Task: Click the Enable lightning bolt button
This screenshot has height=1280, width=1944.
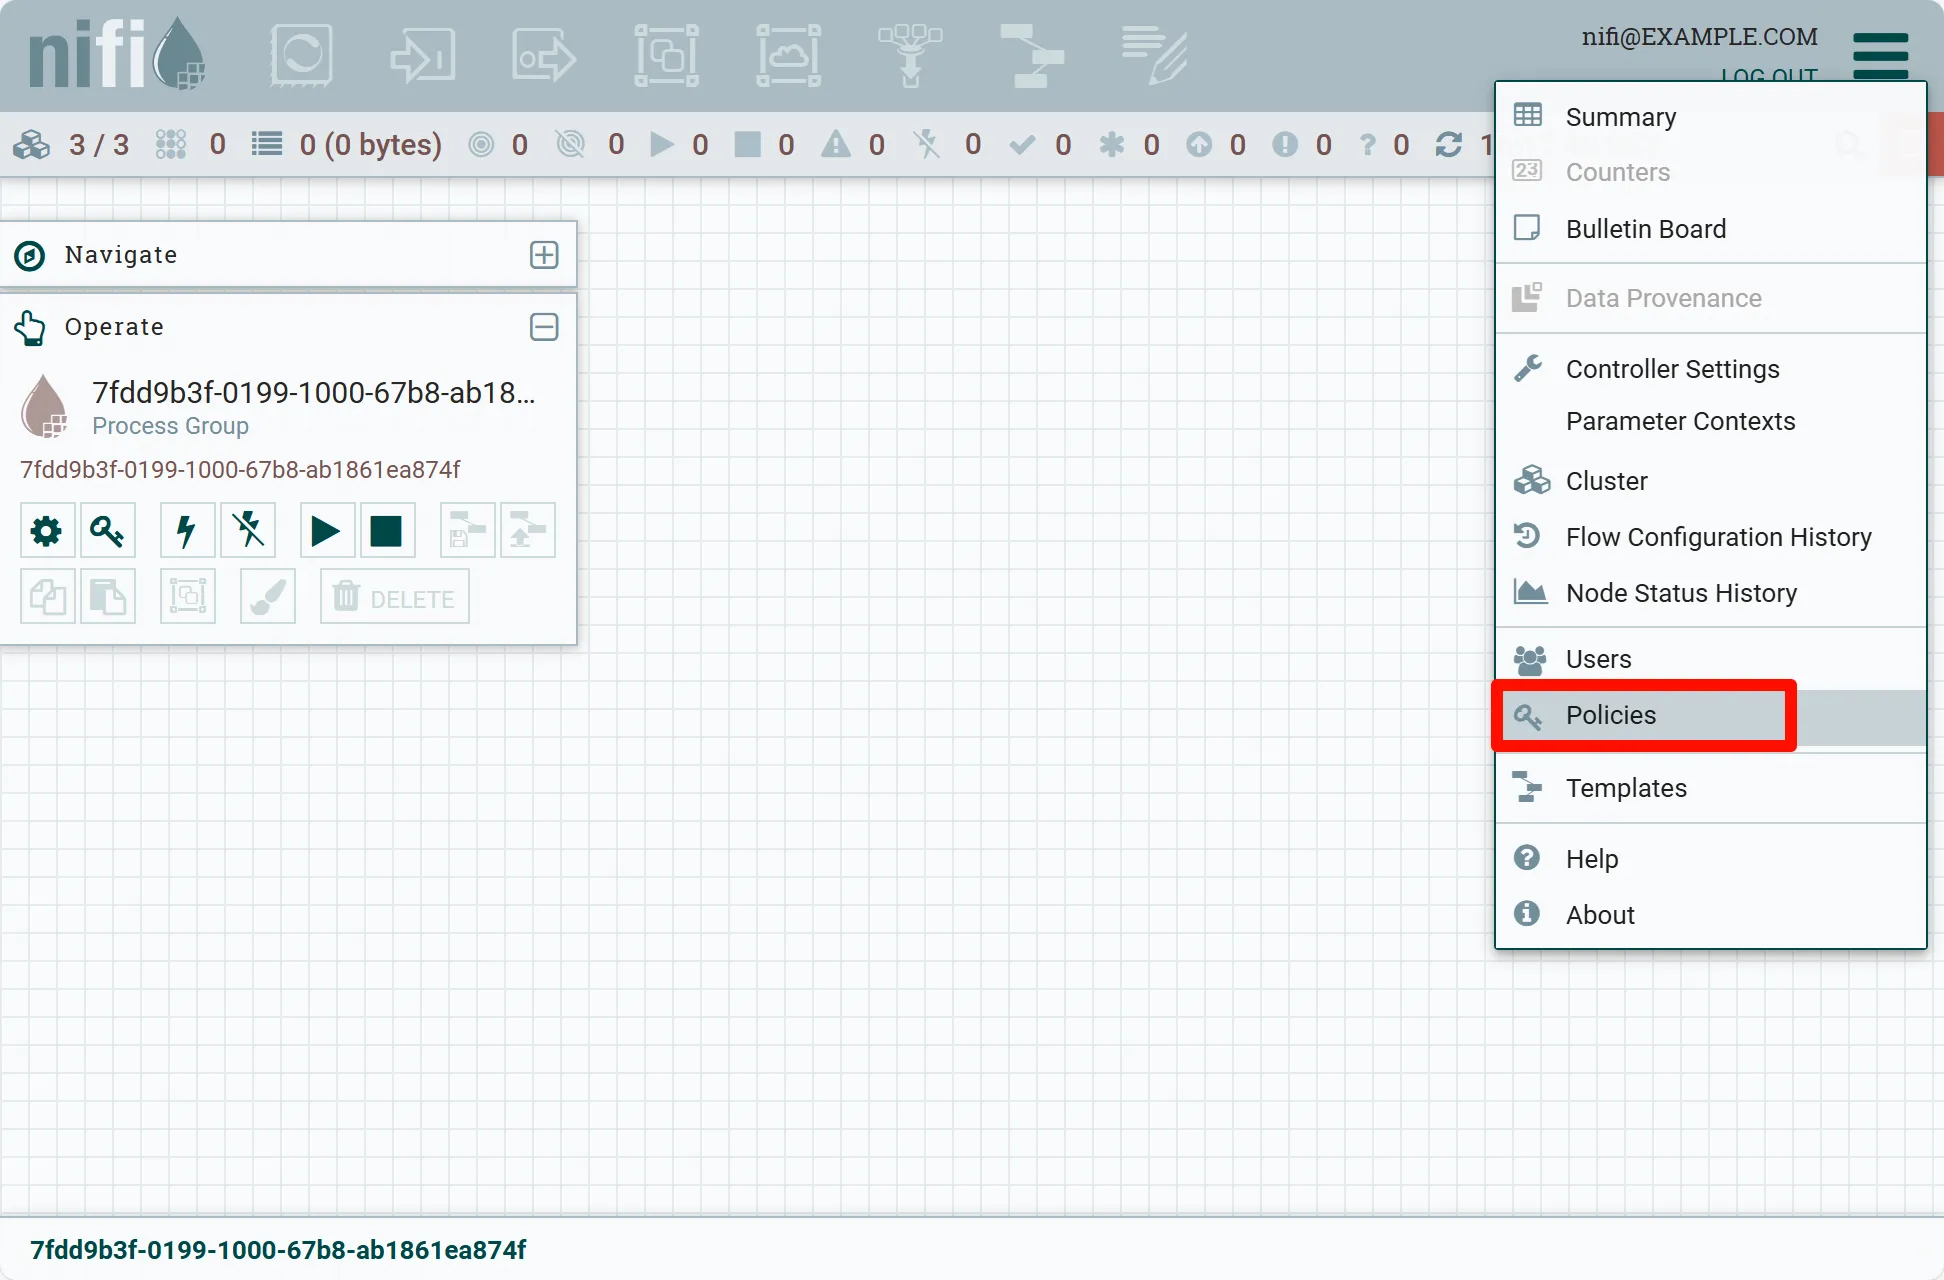Action: (187, 530)
